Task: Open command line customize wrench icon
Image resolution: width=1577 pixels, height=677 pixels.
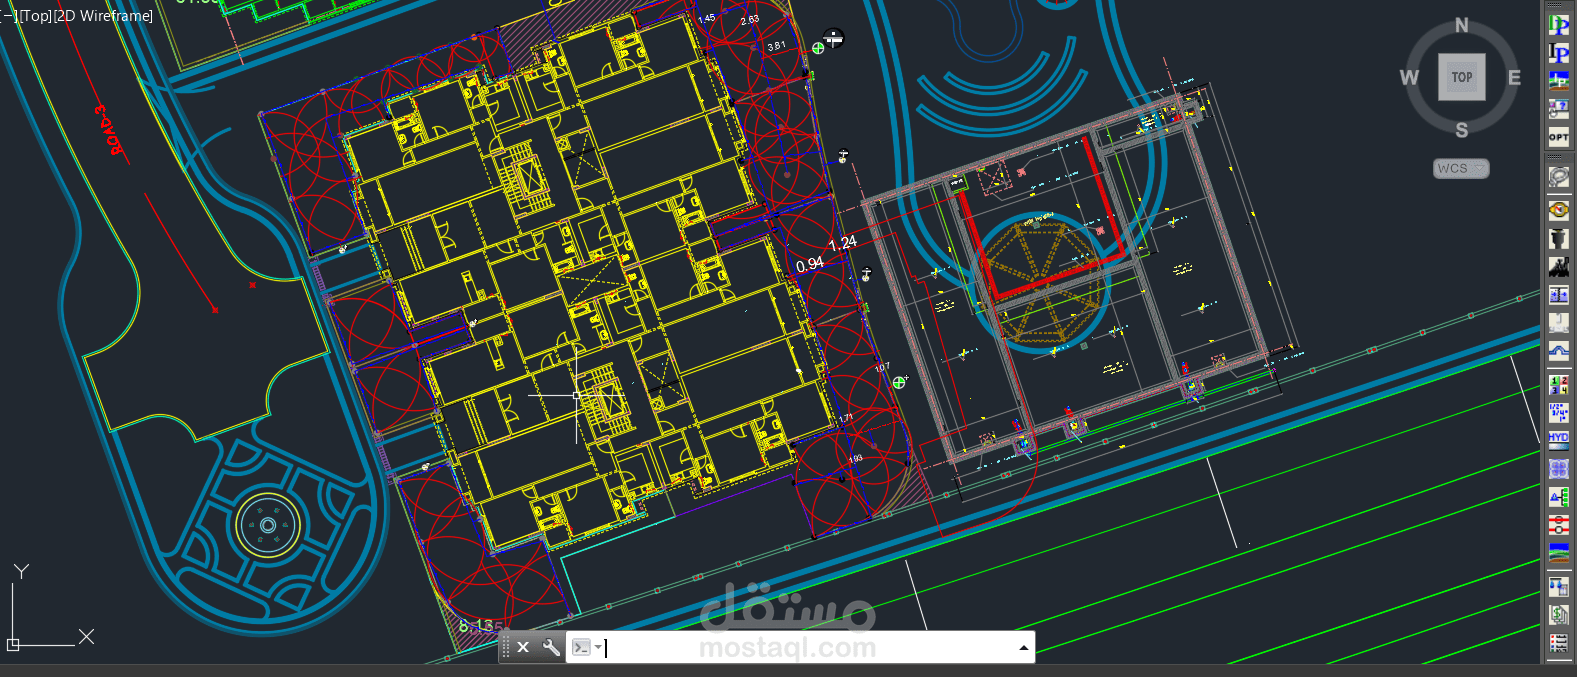Action: coord(551,647)
